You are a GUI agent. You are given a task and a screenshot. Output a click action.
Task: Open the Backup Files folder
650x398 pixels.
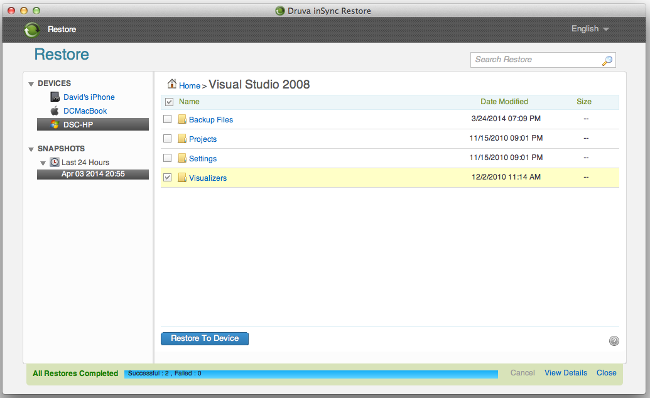pos(211,120)
